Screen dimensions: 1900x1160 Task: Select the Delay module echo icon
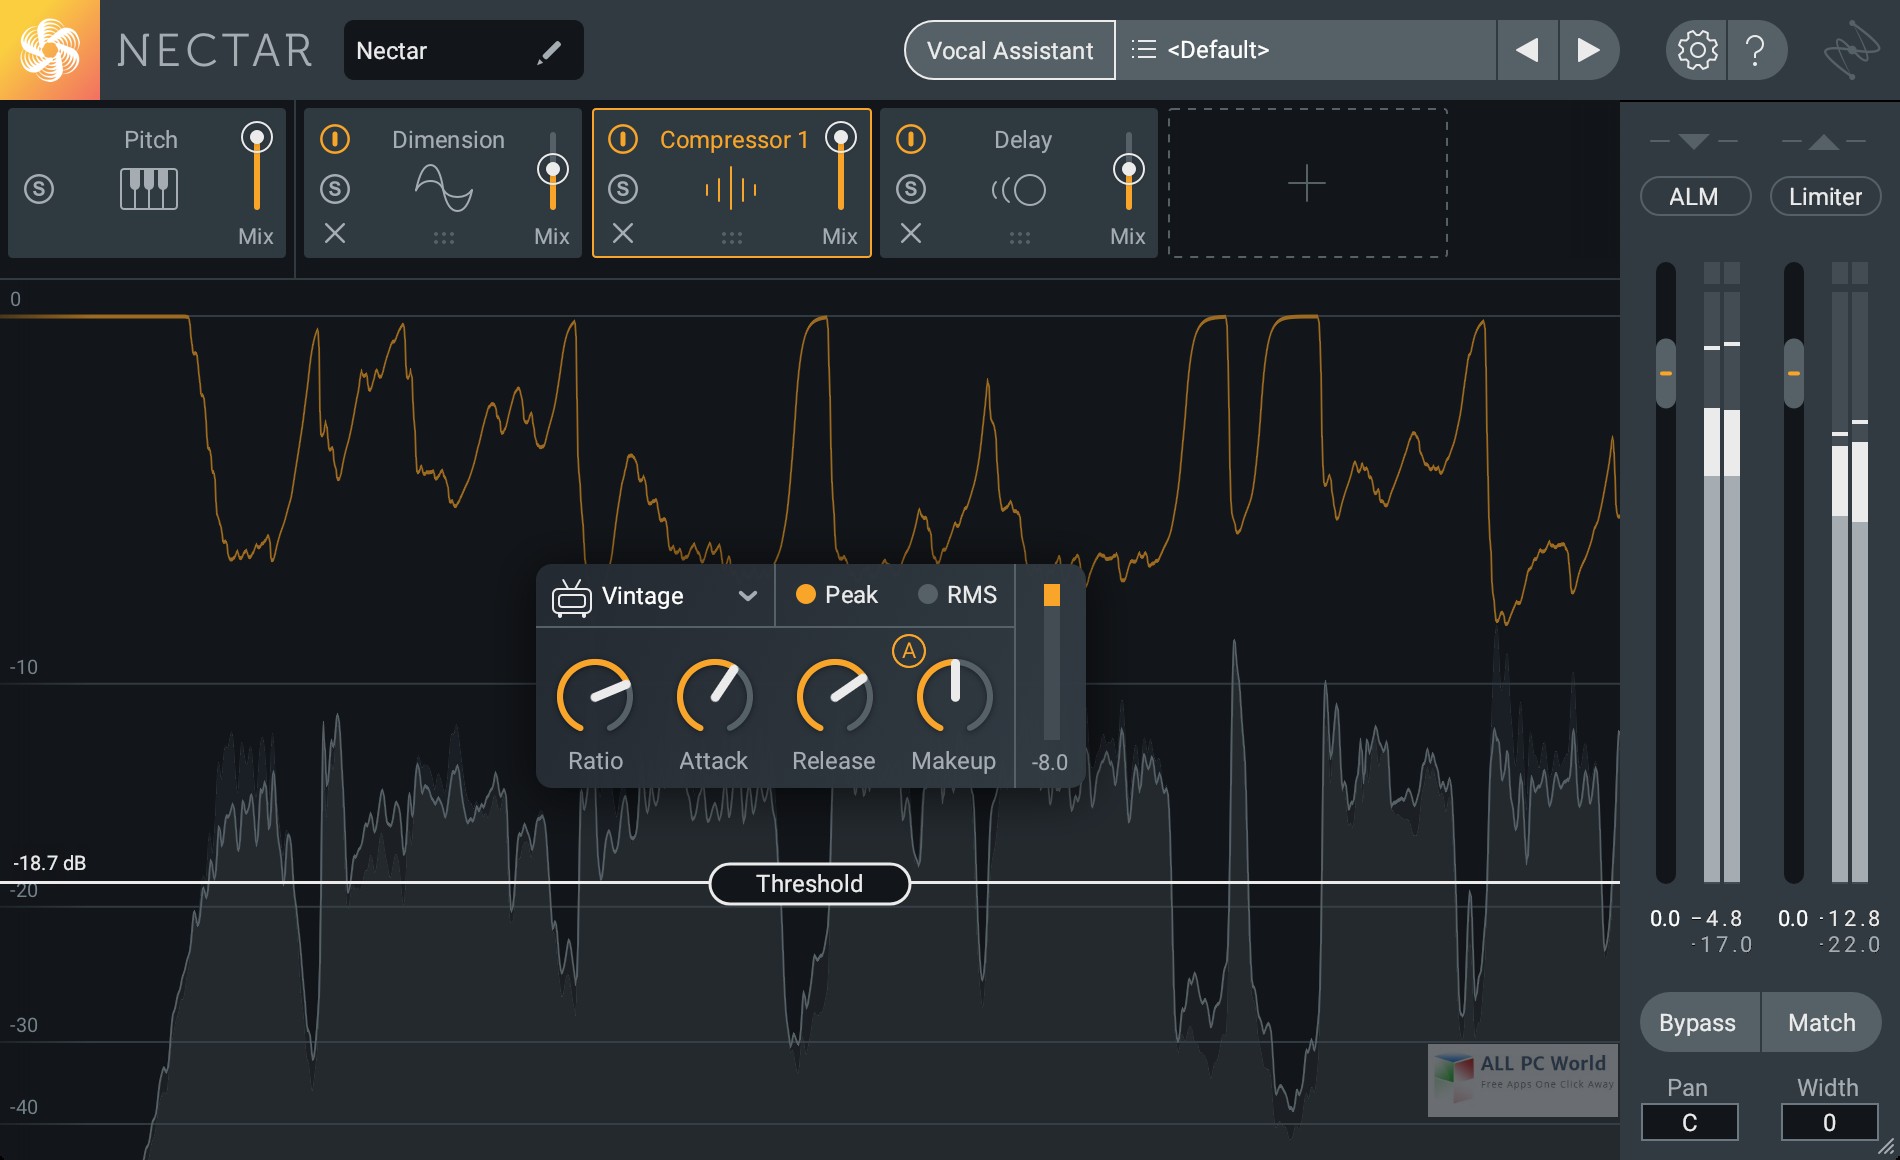(x=1019, y=189)
